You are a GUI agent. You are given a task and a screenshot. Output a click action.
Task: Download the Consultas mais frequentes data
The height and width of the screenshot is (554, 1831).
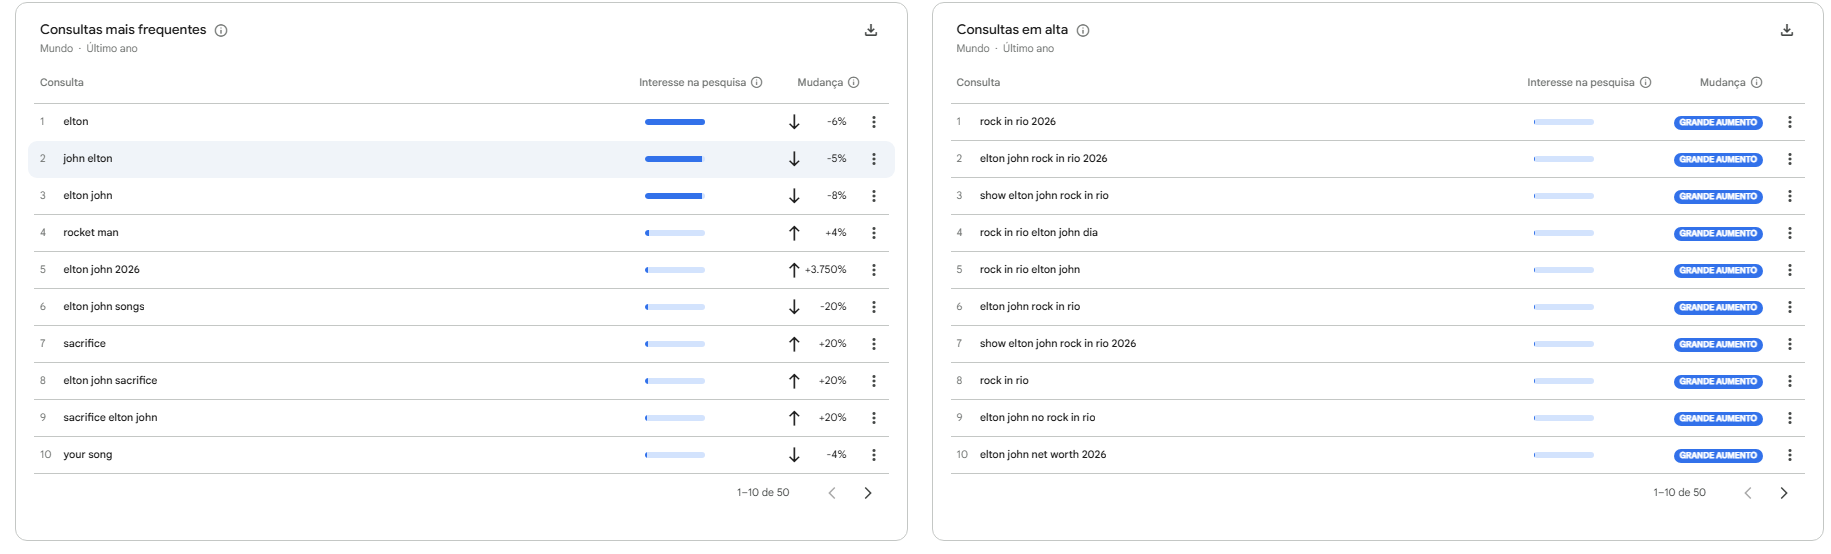pyautogui.click(x=871, y=30)
